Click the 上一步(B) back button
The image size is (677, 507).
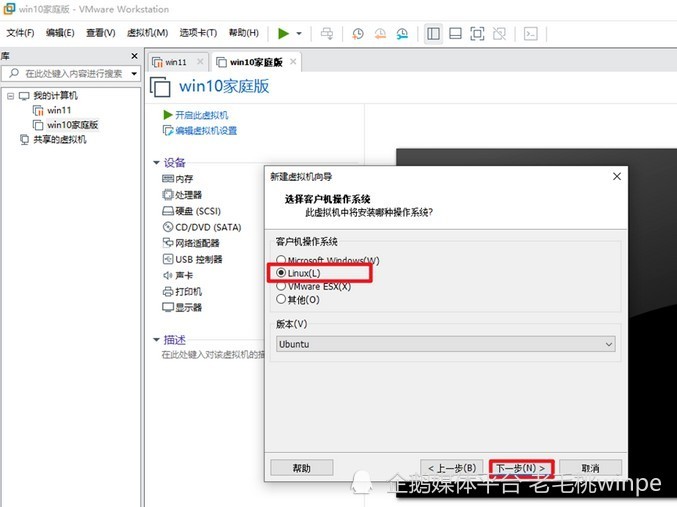tap(452, 468)
